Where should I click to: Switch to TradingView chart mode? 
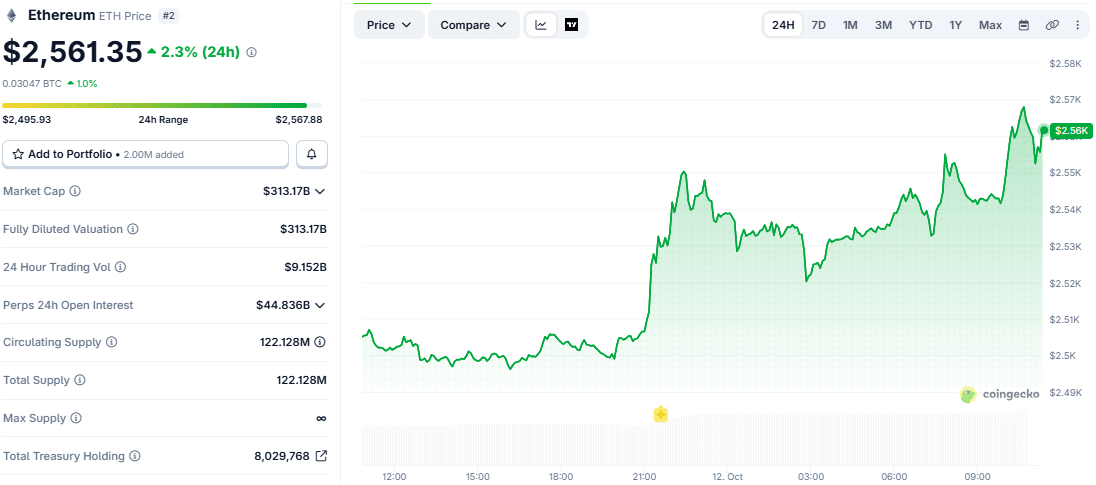click(572, 25)
